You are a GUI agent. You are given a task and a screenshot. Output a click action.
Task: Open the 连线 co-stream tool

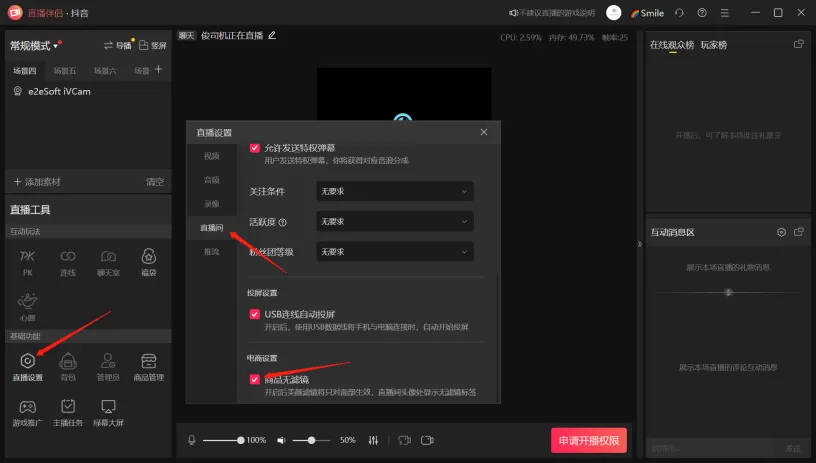pyautogui.click(x=68, y=262)
